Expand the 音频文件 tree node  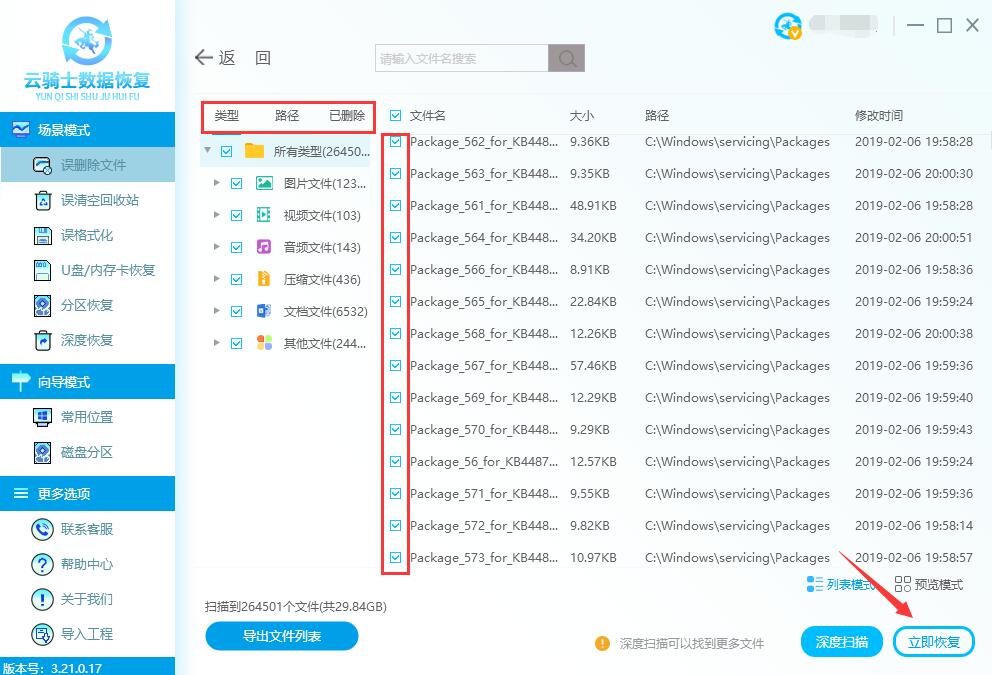(x=216, y=247)
